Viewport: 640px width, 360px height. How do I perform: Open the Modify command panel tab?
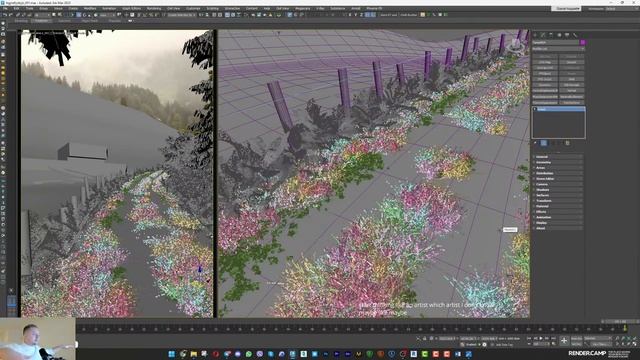[x=543, y=35]
